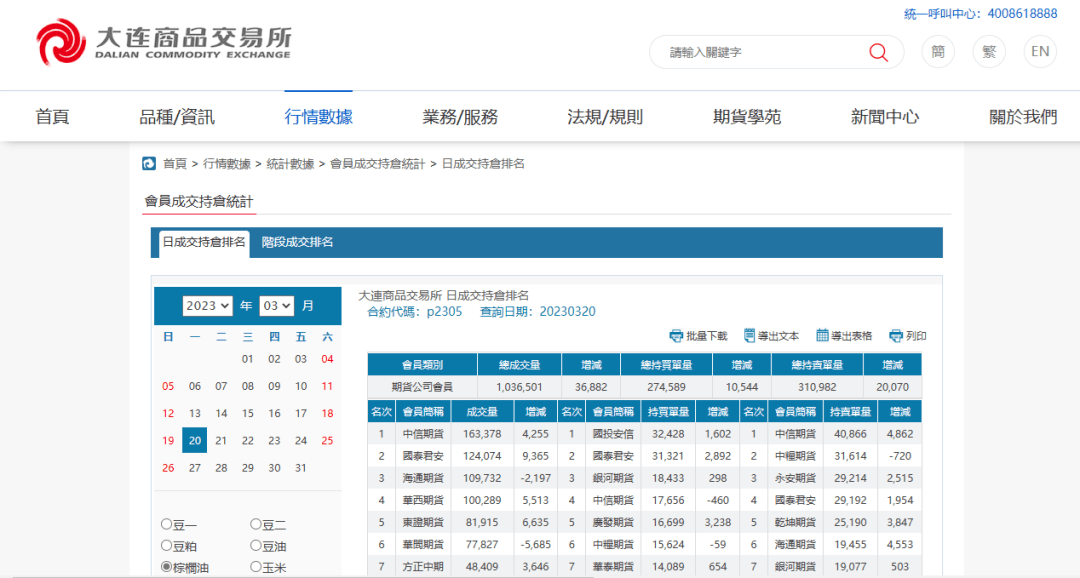This screenshot has width=1080, height=578.
Task: Click the 列印 print icon
Action: pyautogui.click(x=896, y=336)
